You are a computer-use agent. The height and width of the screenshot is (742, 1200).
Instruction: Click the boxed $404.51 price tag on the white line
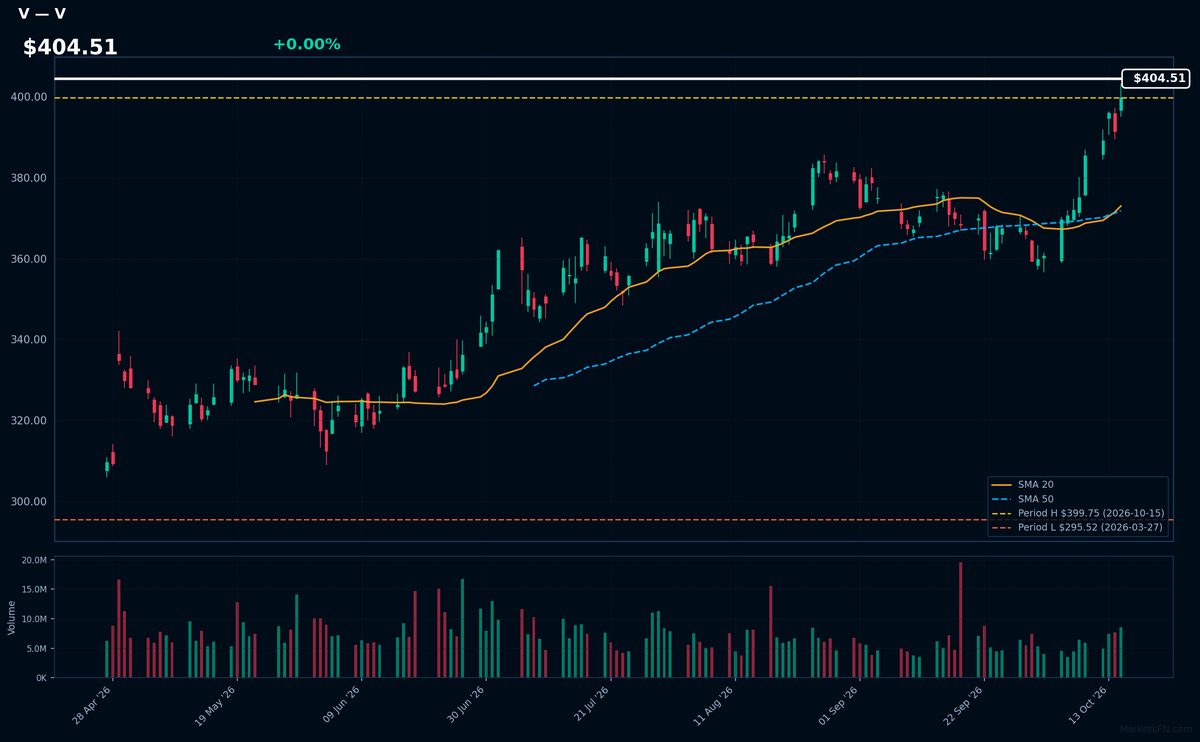click(x=1155, y=78)
